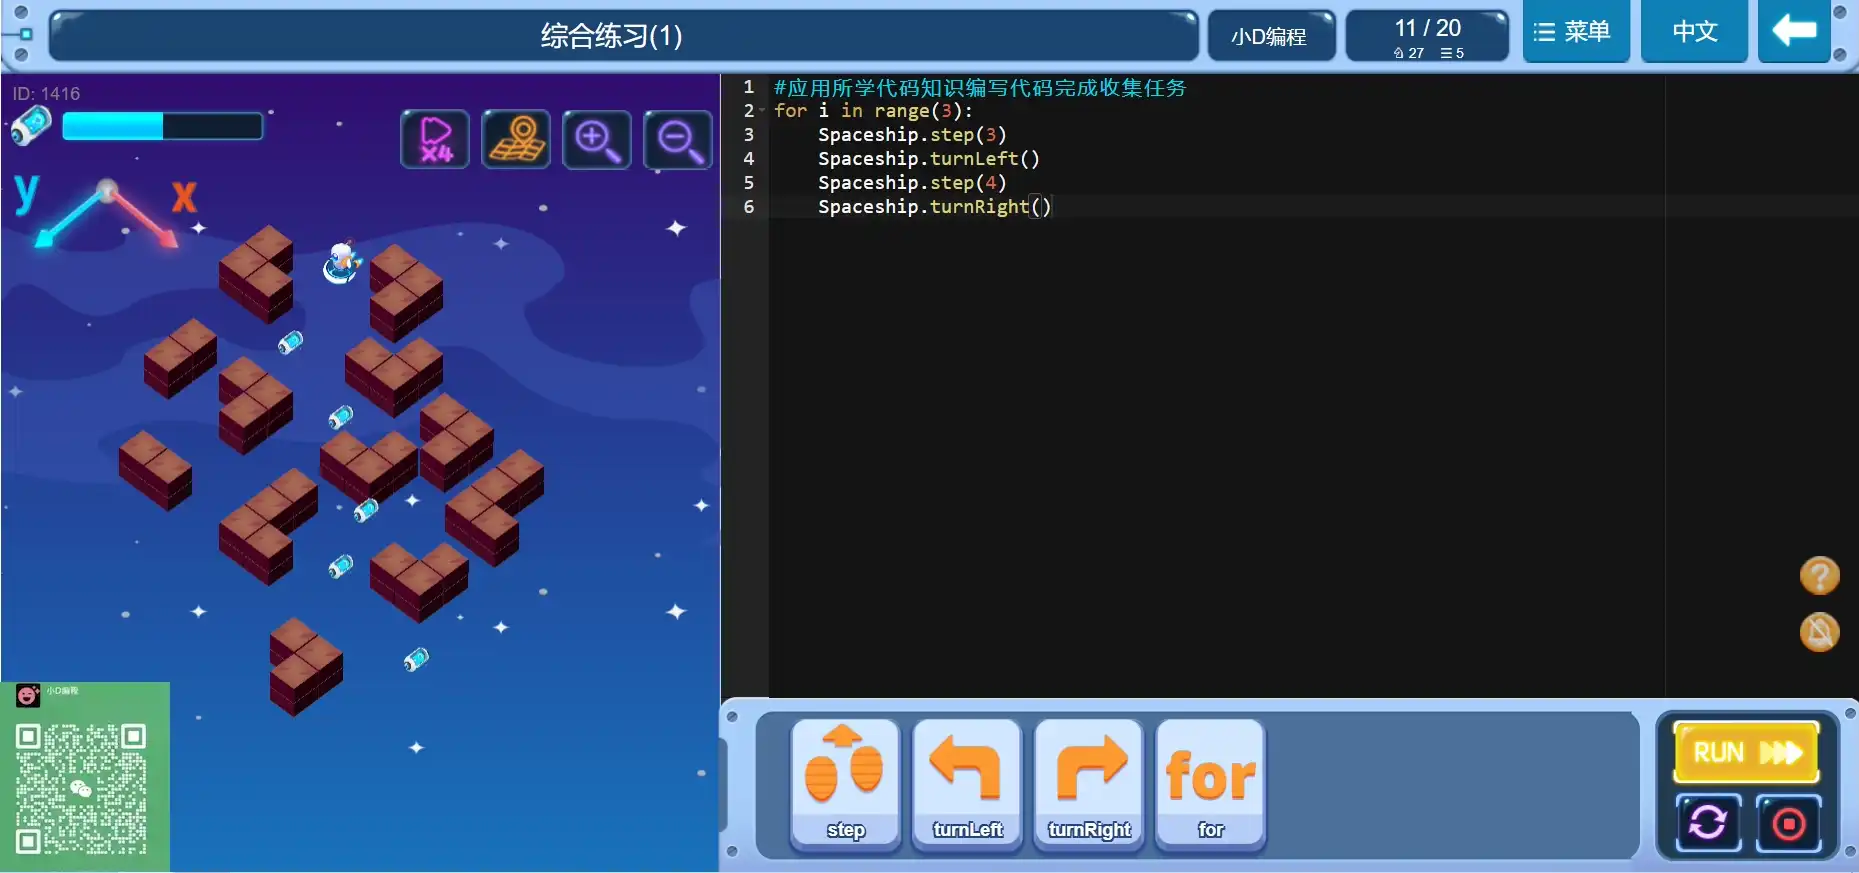The image size is (1859, 873).
Task: Toggle the notification bell mute icon
Action: point(1819,632)
